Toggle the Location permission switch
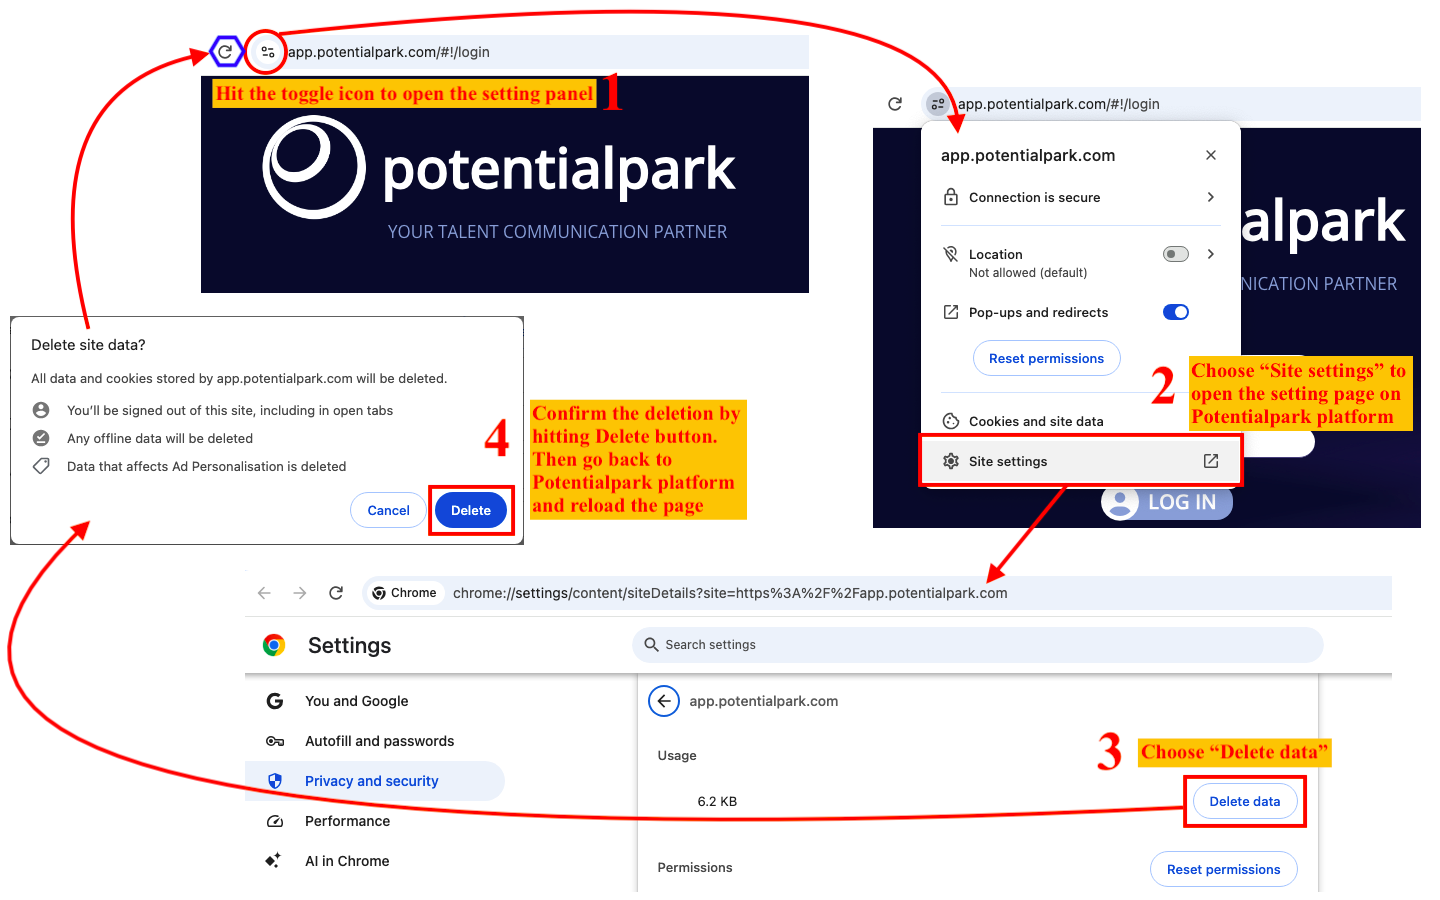 click(1176, 254)
